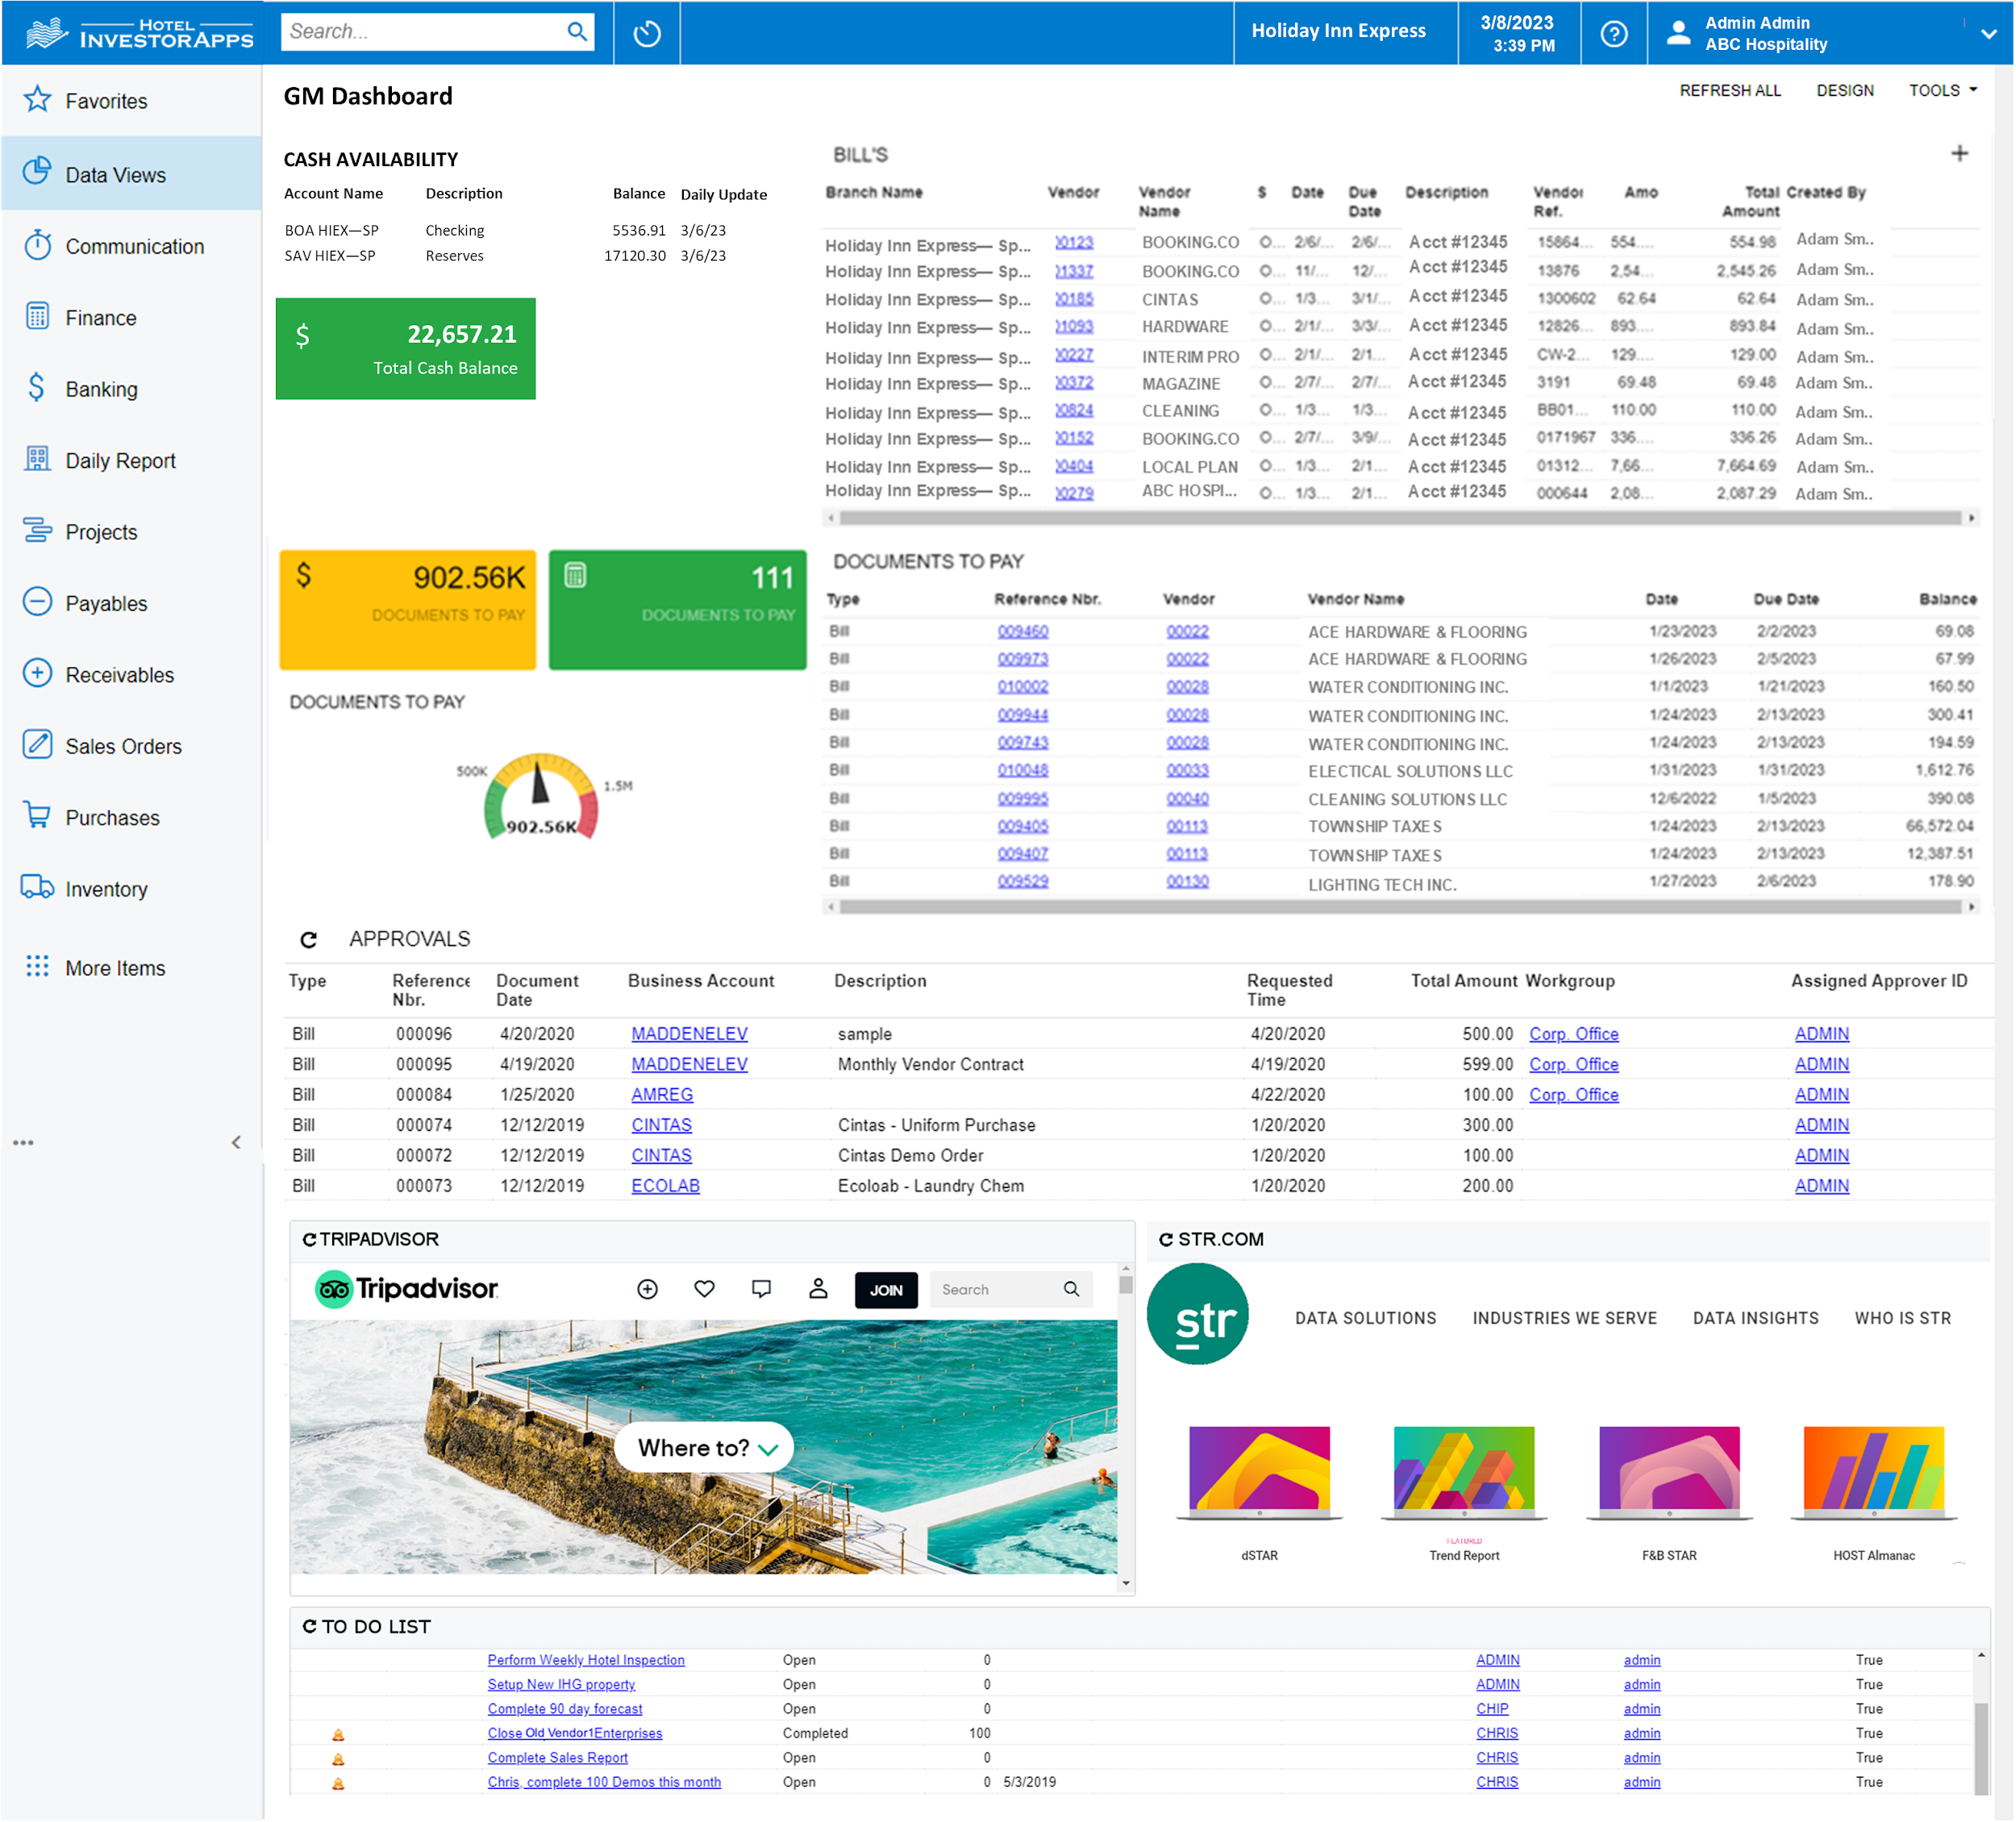Click the search magnifier icon in top bar
Viewport: 2016px width, 1822px height.
pyautogui.click(x=577, y=31)
